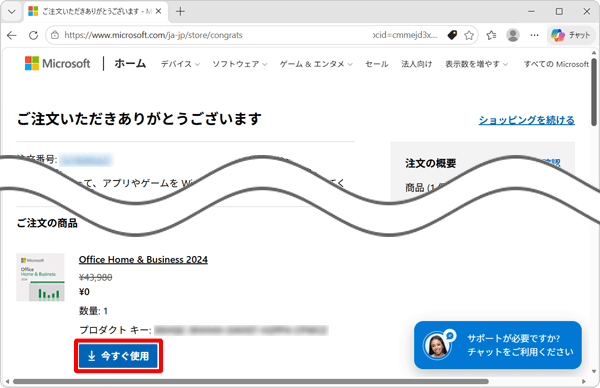Close the current order confirmation tab

[x=158, y=11]
